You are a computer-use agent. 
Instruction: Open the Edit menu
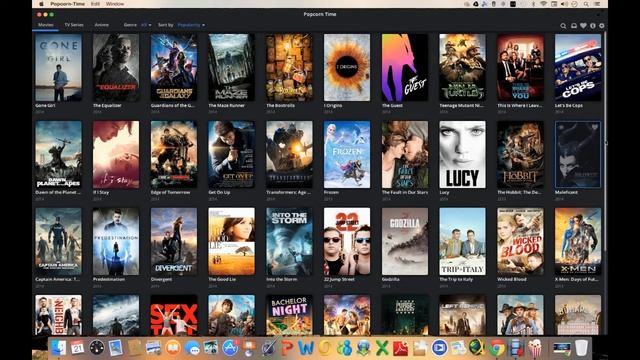(95, 4)
